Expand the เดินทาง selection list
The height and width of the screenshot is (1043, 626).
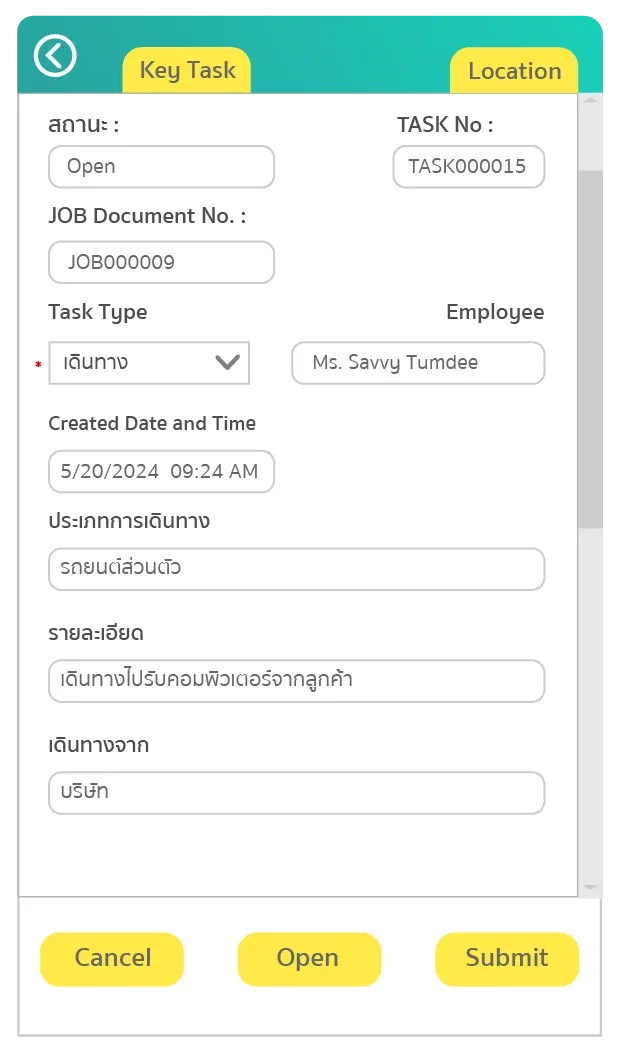(x=148, y=363)
